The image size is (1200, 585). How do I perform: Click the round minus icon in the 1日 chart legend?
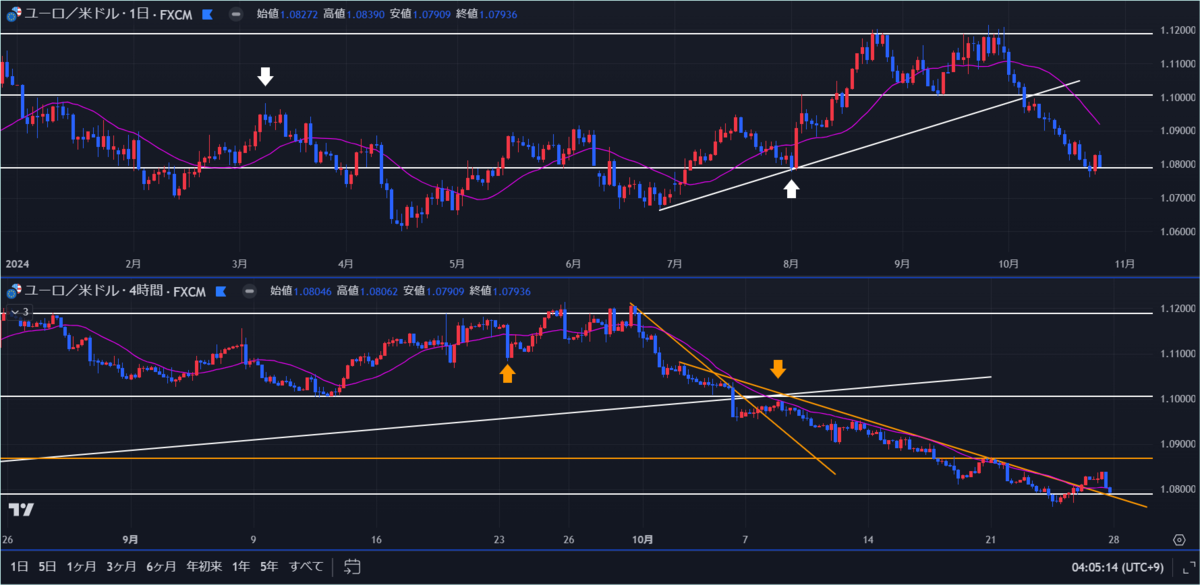click(x=235, y=14)
